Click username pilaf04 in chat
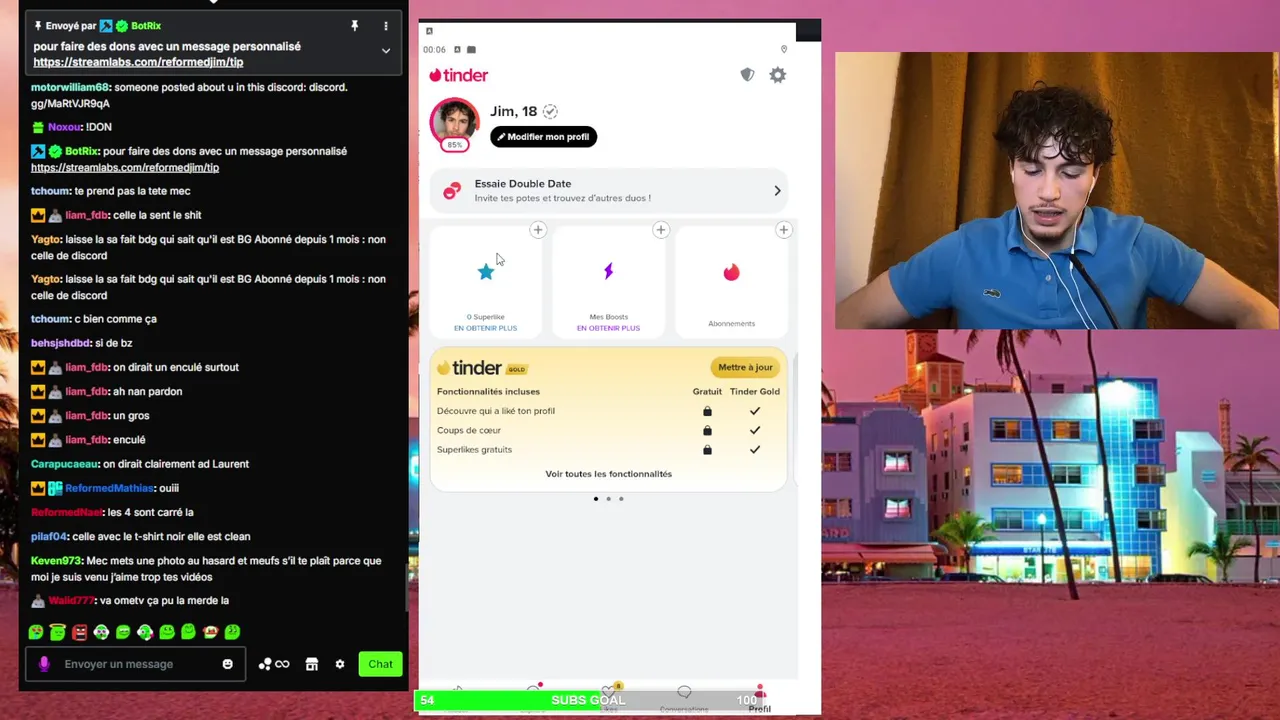This screenshot has width=1280, height=720. click(x=49, y=537)
